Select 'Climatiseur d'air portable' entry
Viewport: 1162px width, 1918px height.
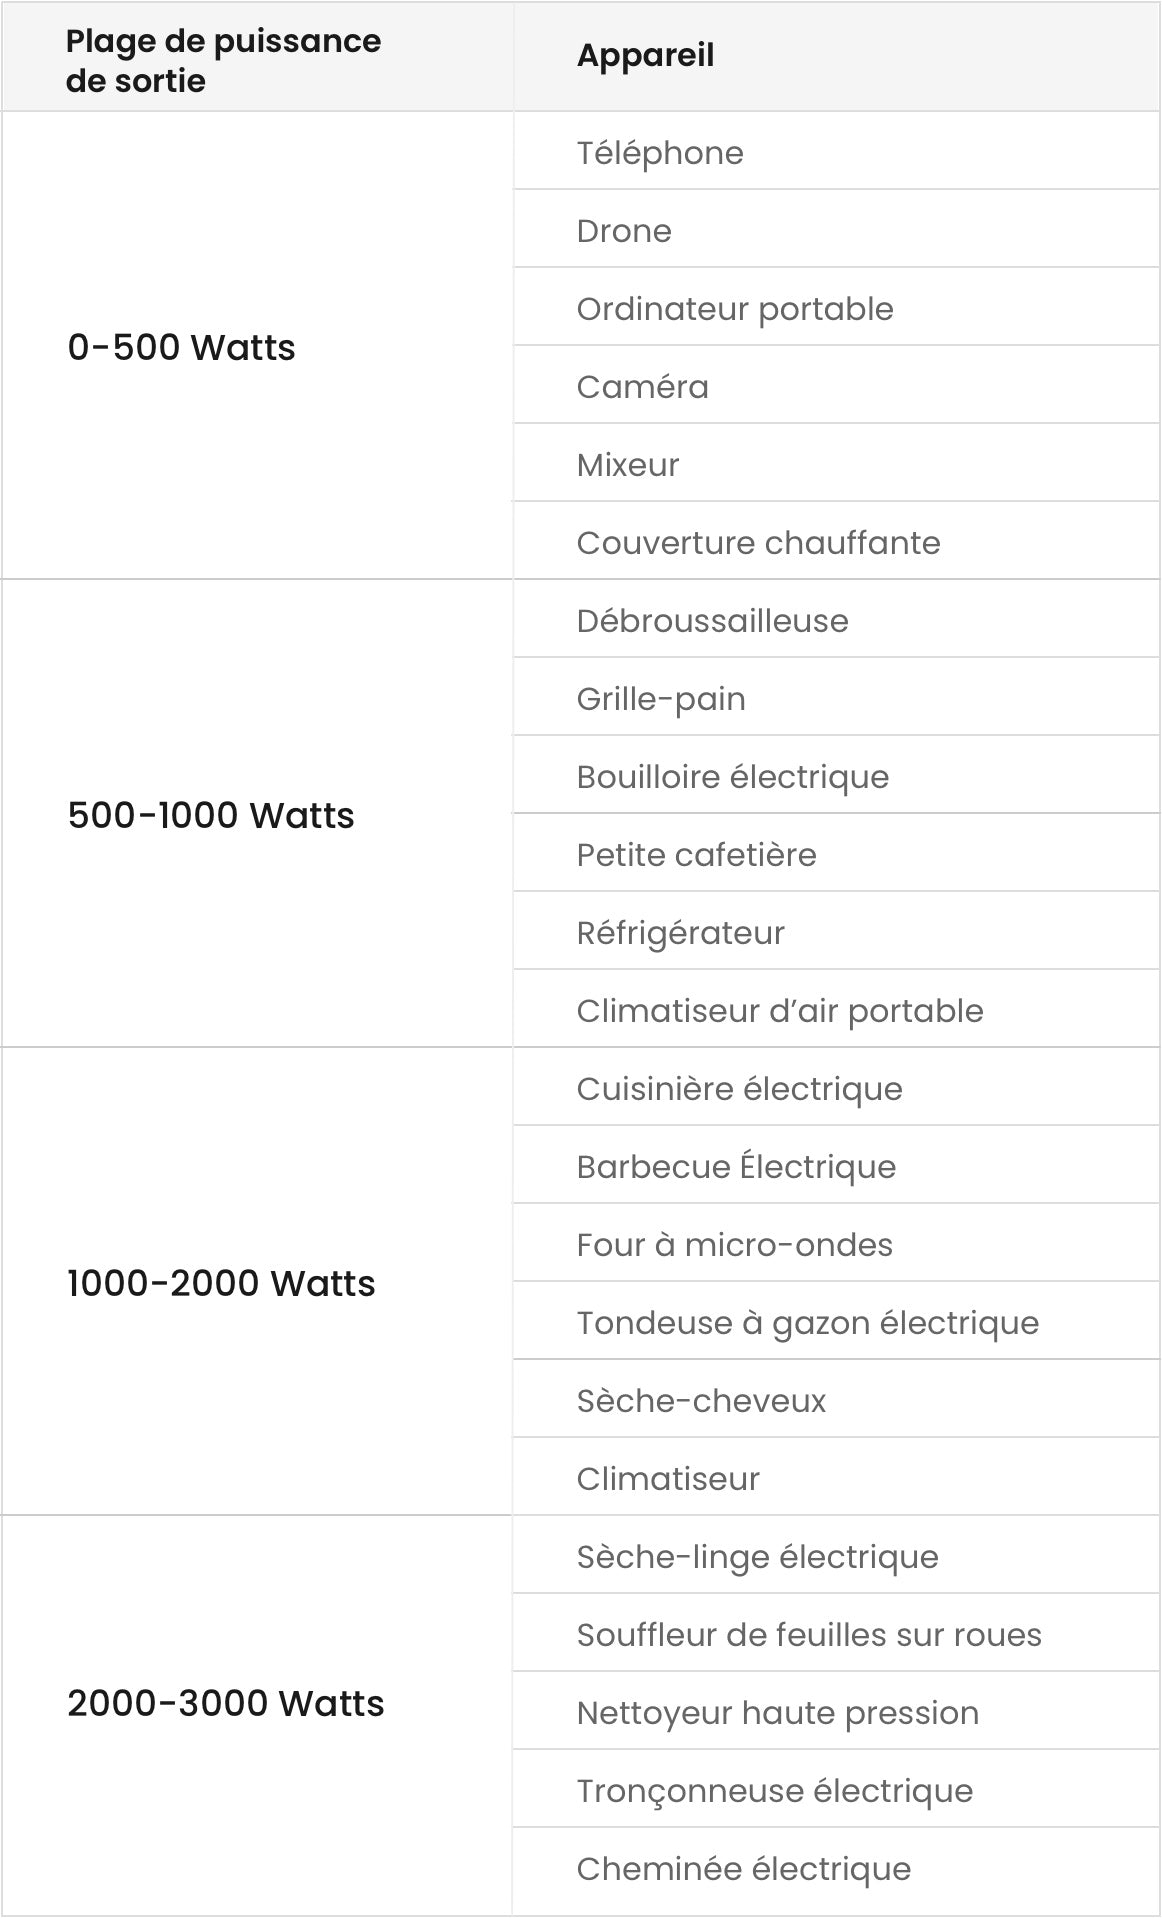pyautogui.click(x=779, y=1012)
